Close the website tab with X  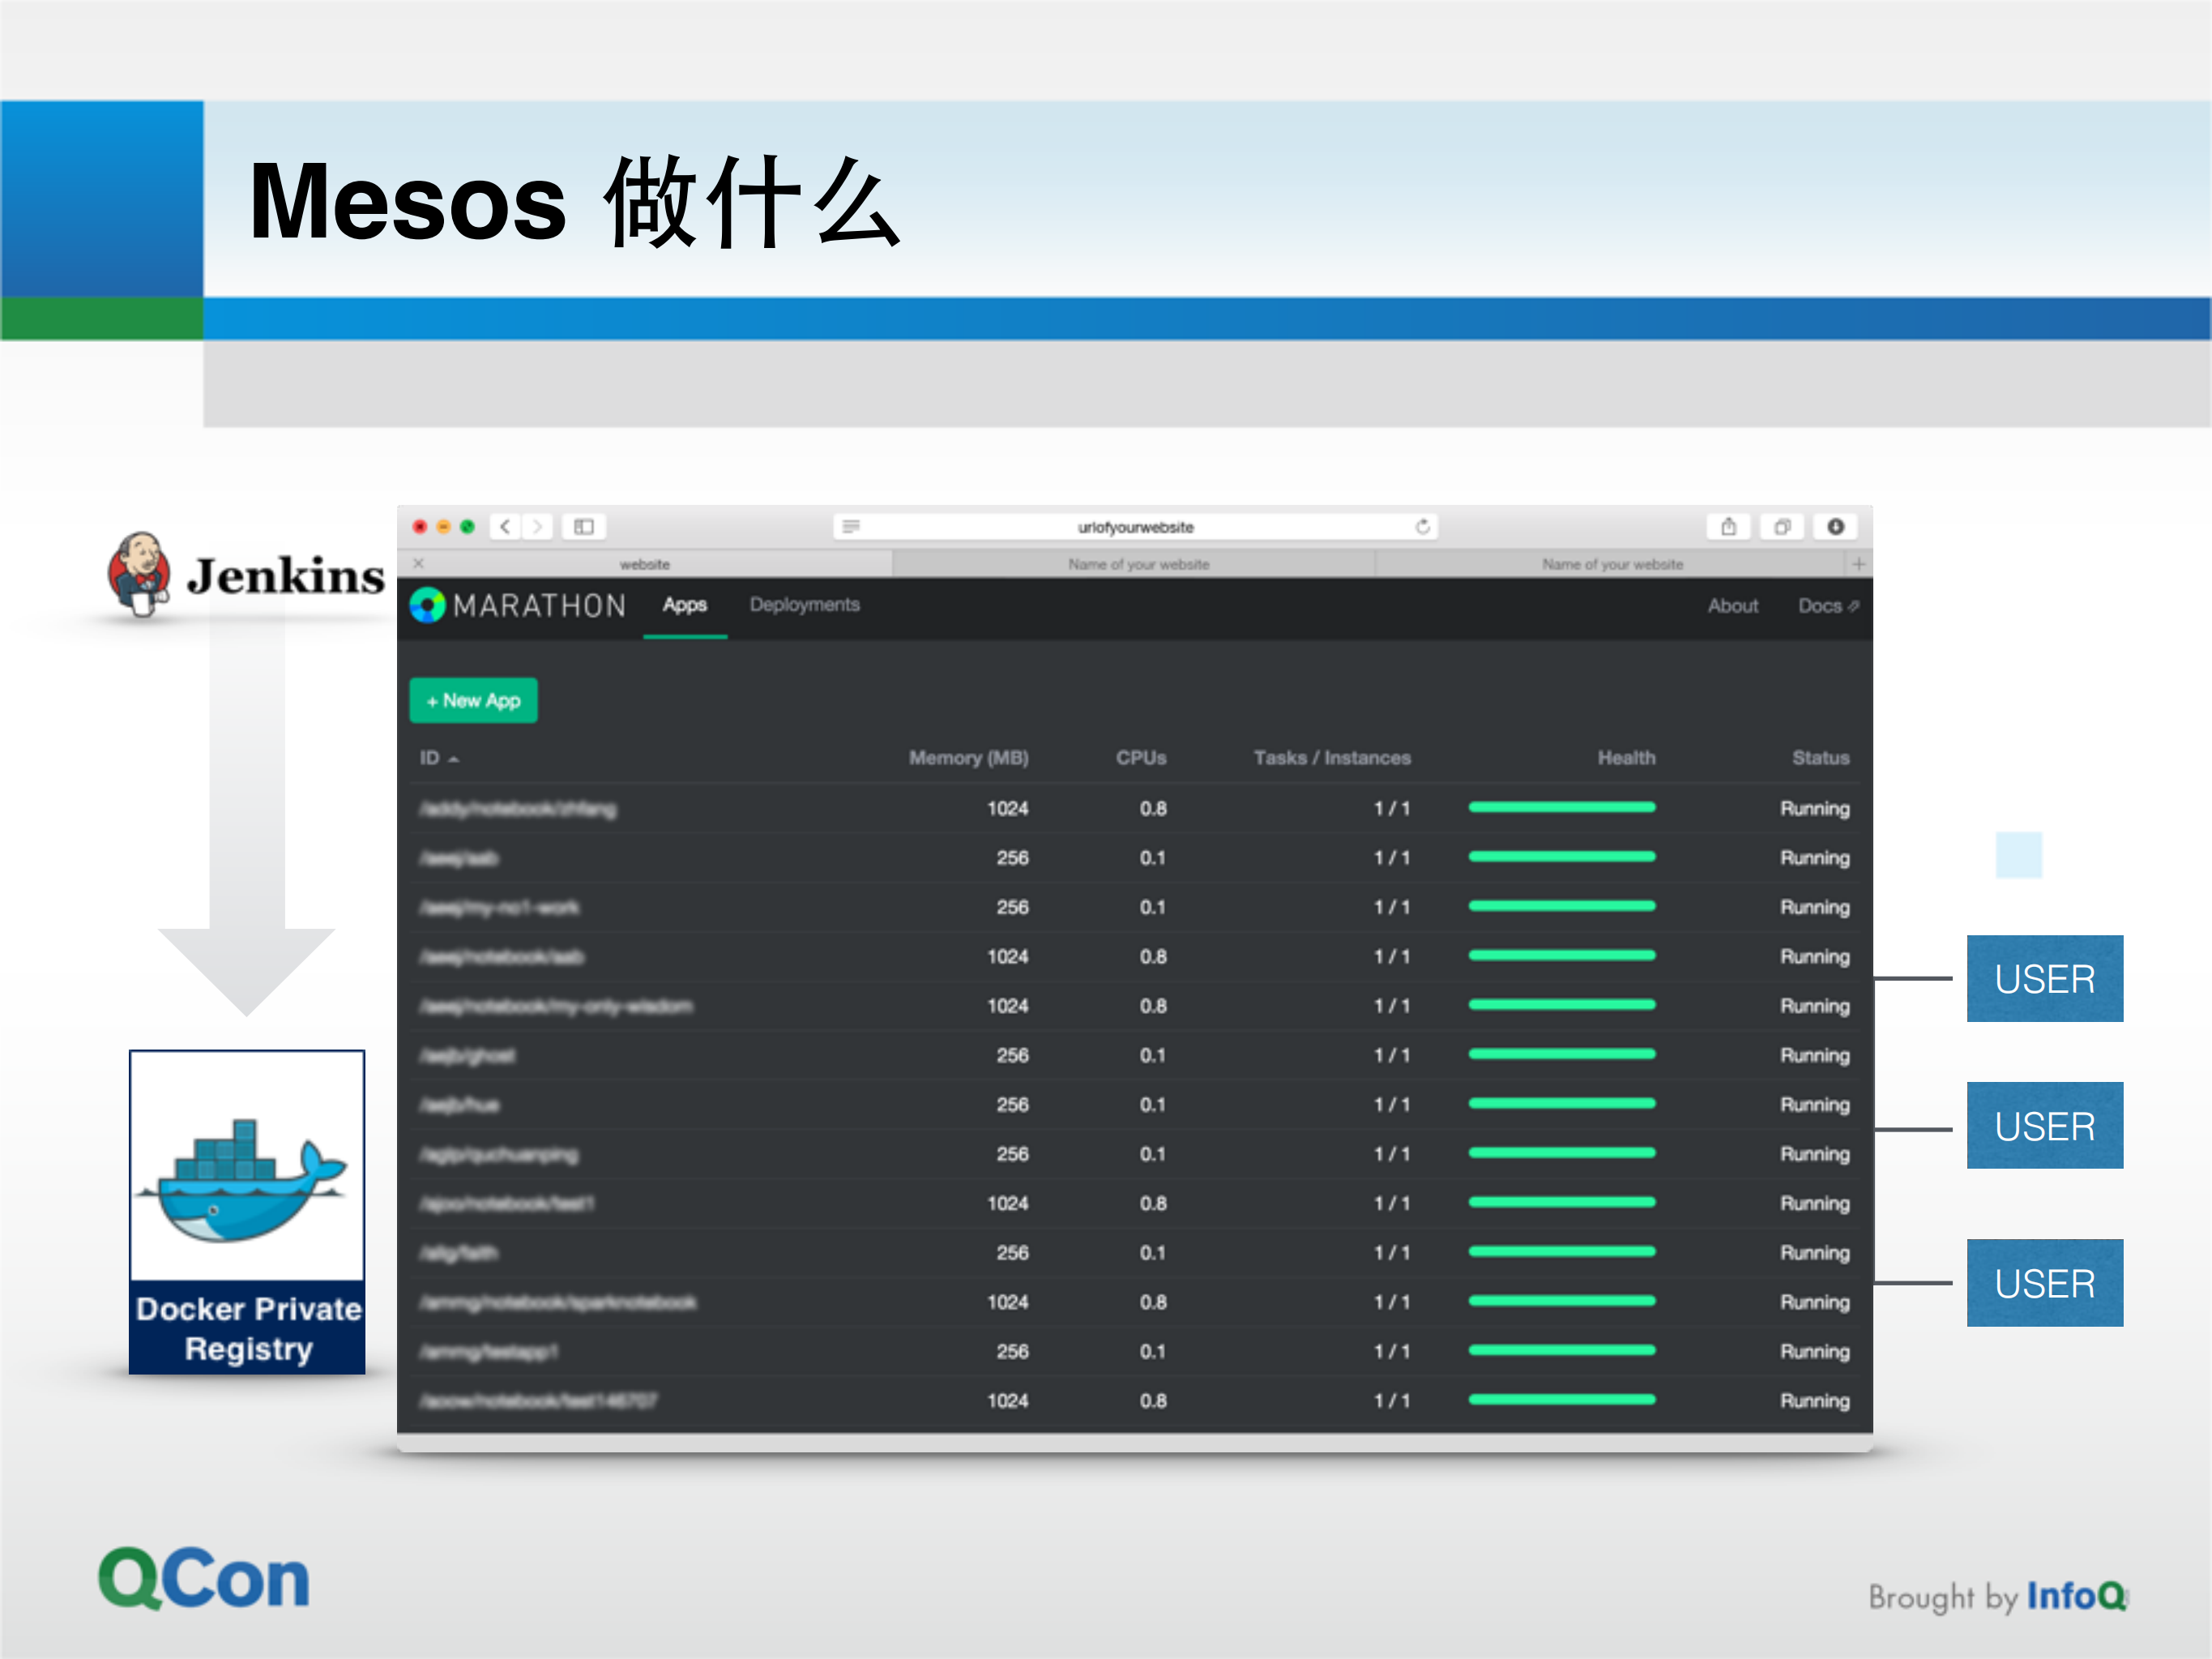pos(419,564)
